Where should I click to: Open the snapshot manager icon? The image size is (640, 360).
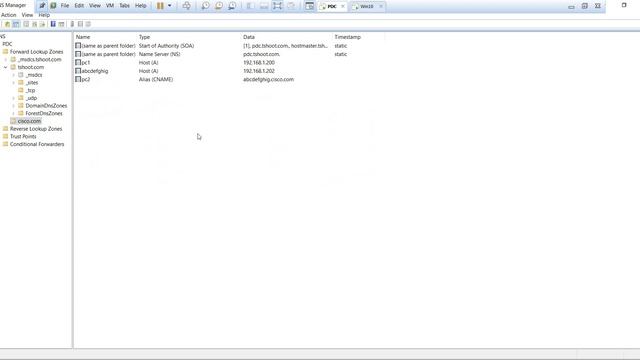[232, 6]
